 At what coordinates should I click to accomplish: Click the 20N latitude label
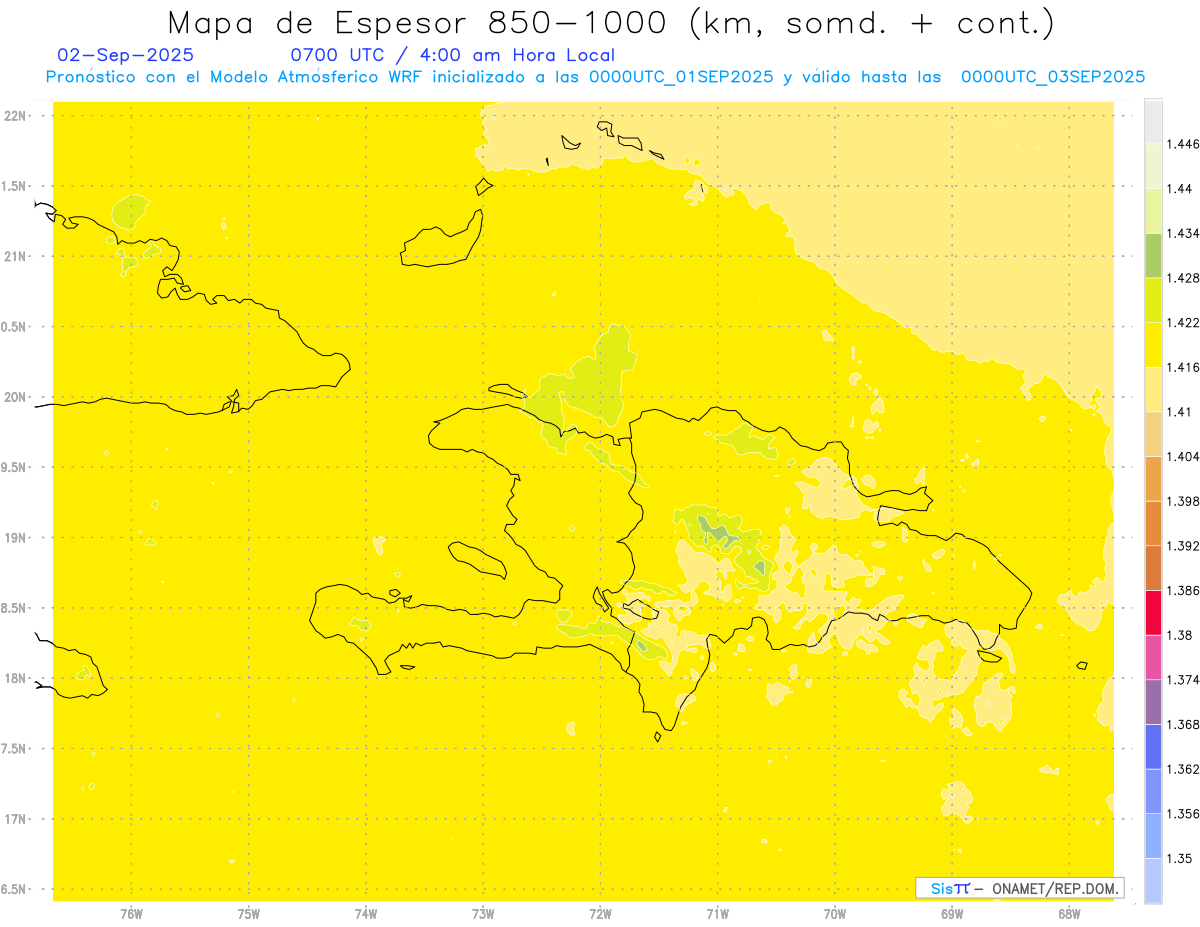(x=14, y=397)
